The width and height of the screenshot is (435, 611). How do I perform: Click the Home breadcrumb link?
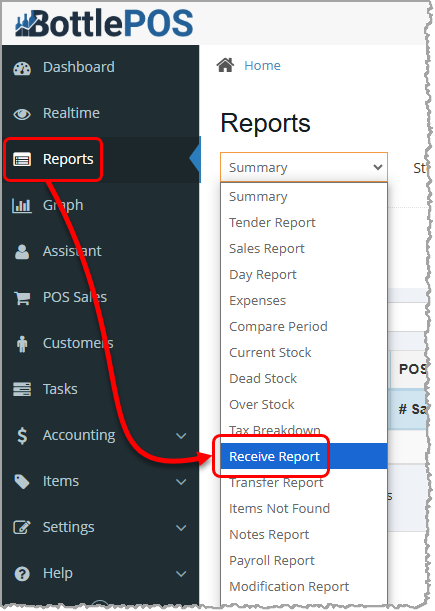[262, 65]
